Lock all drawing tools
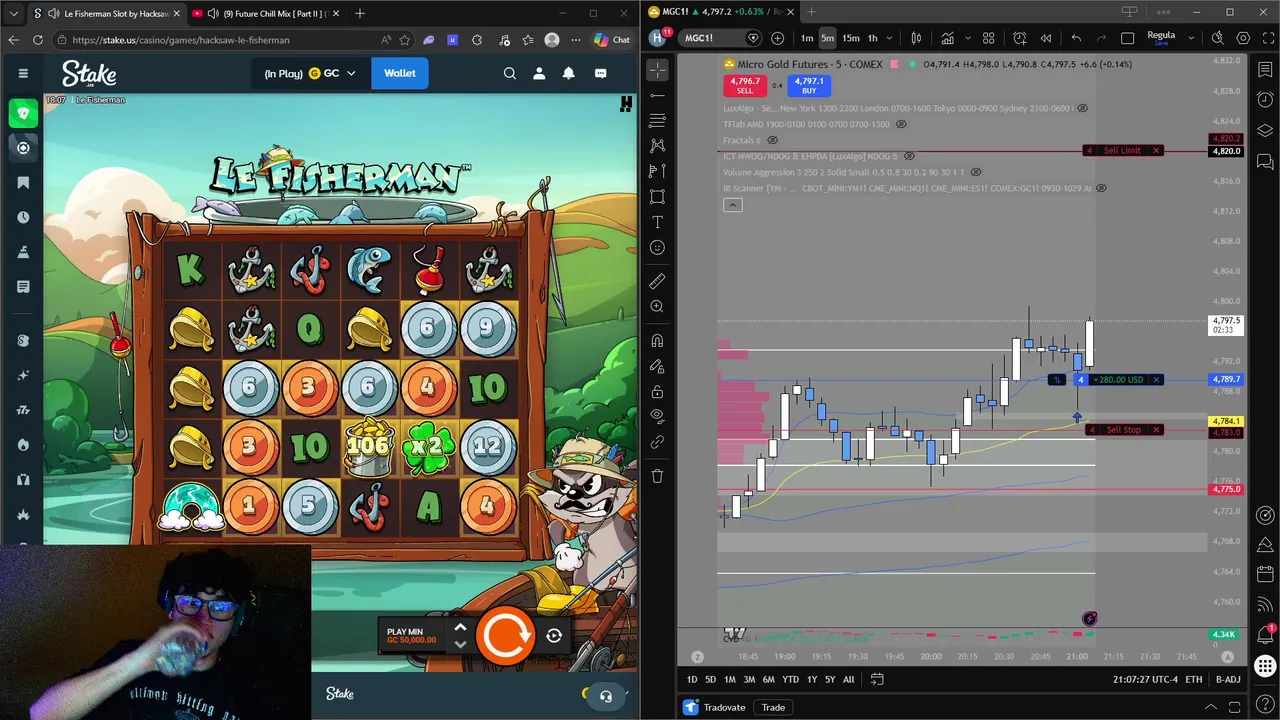The image size is (1280, 720). click(657, 392)
